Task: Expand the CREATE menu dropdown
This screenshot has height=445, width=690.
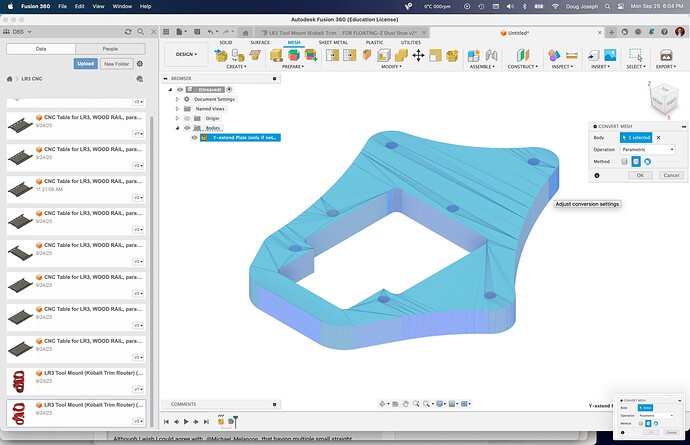Action: (x=236, y=66)
